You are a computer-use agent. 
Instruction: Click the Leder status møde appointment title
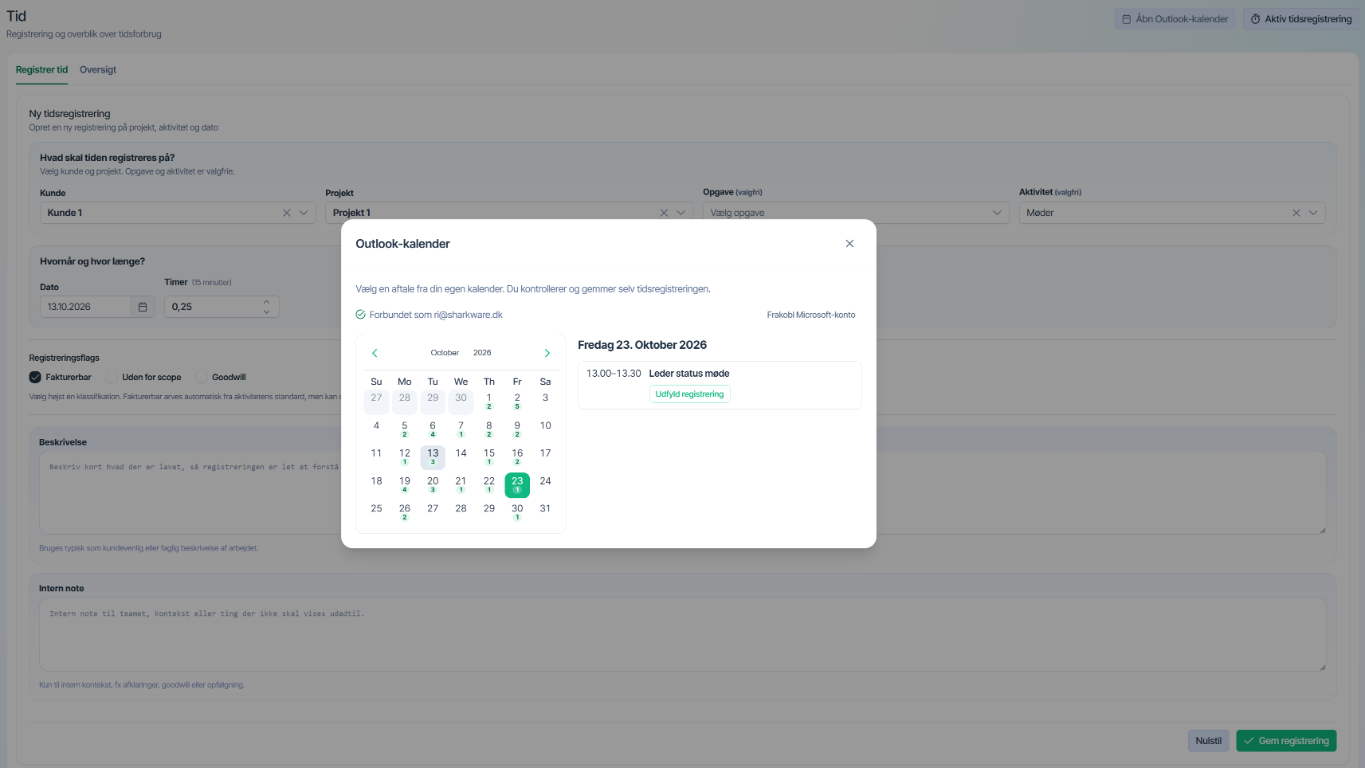[x=689, y=374]
